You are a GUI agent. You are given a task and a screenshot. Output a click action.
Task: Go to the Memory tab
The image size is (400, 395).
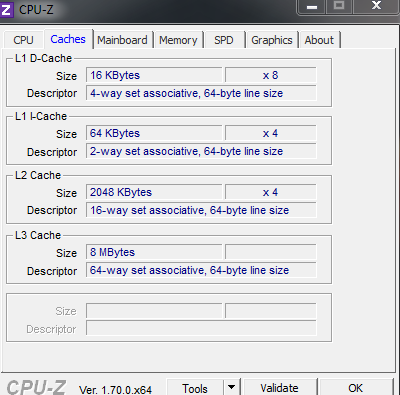point(178,40)
